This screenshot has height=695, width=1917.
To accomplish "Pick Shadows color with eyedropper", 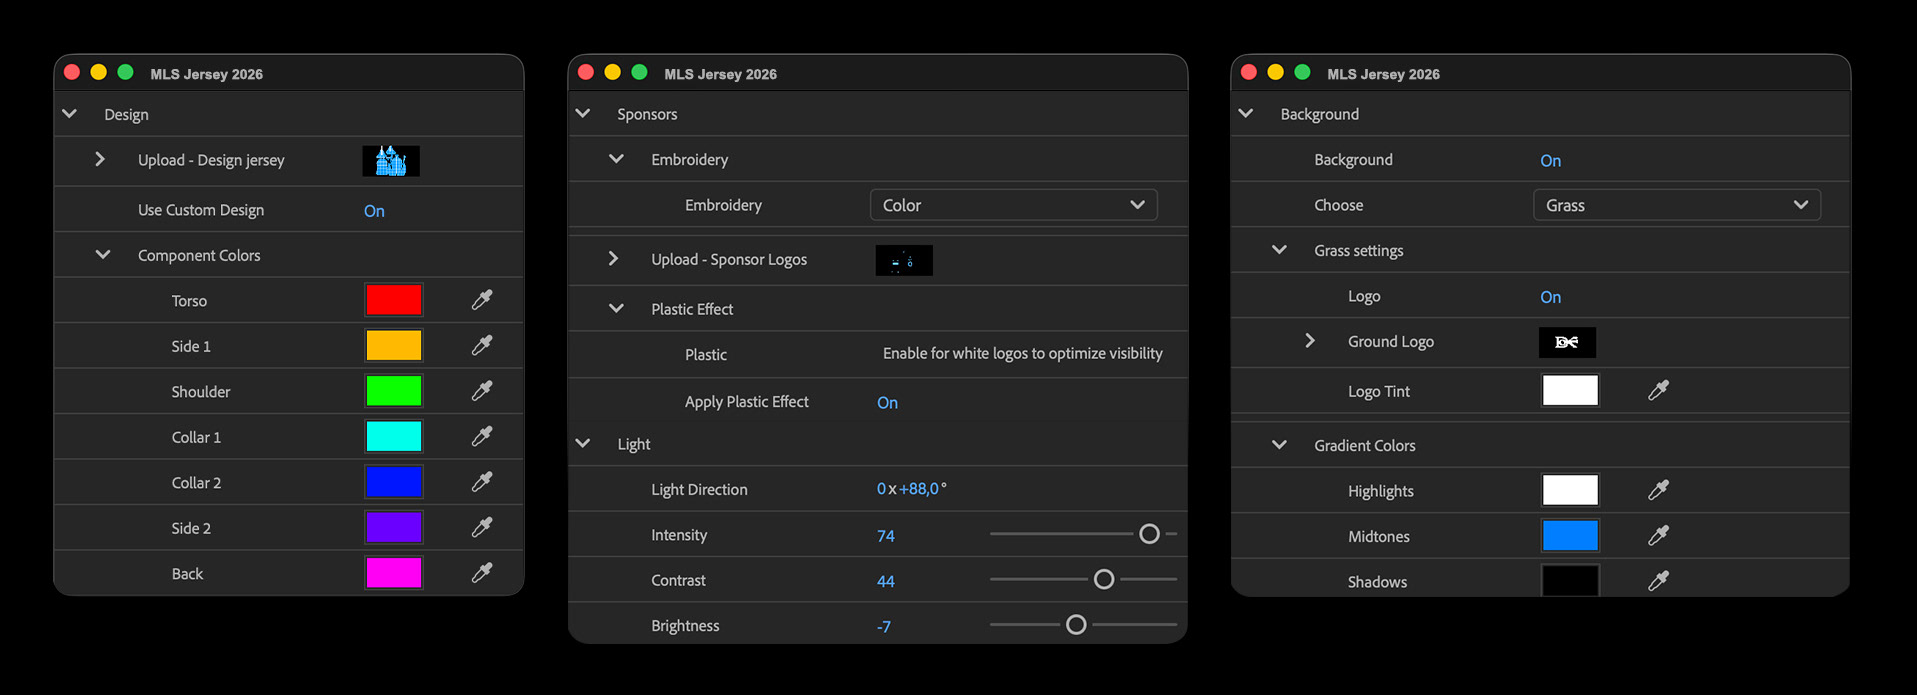I will pos(1658,581).
